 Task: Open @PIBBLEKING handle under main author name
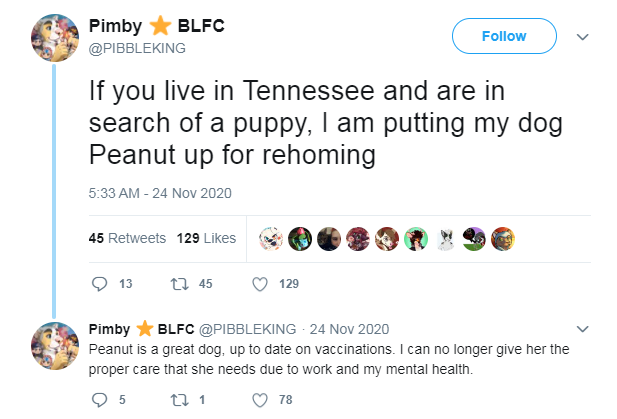coord(137,48)
